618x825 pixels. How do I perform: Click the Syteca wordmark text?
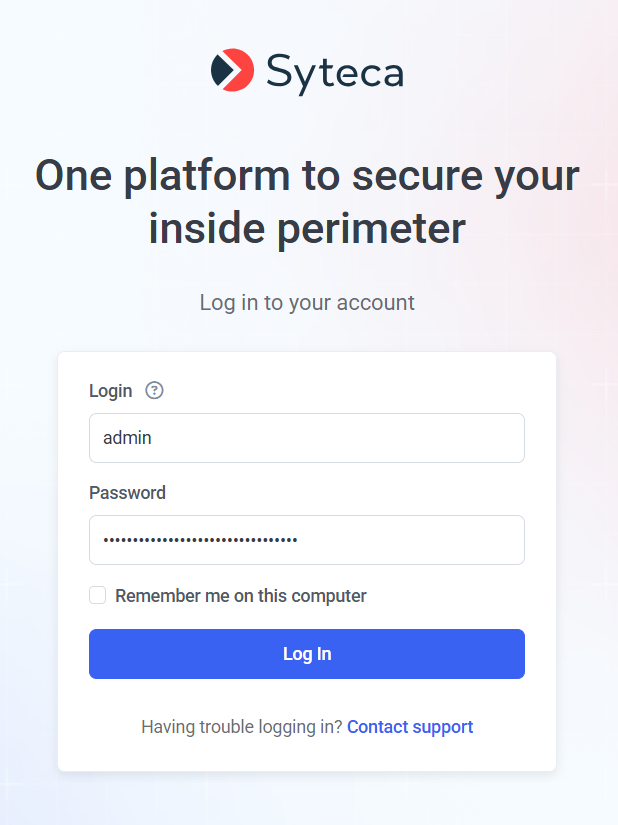coord(334,72)
